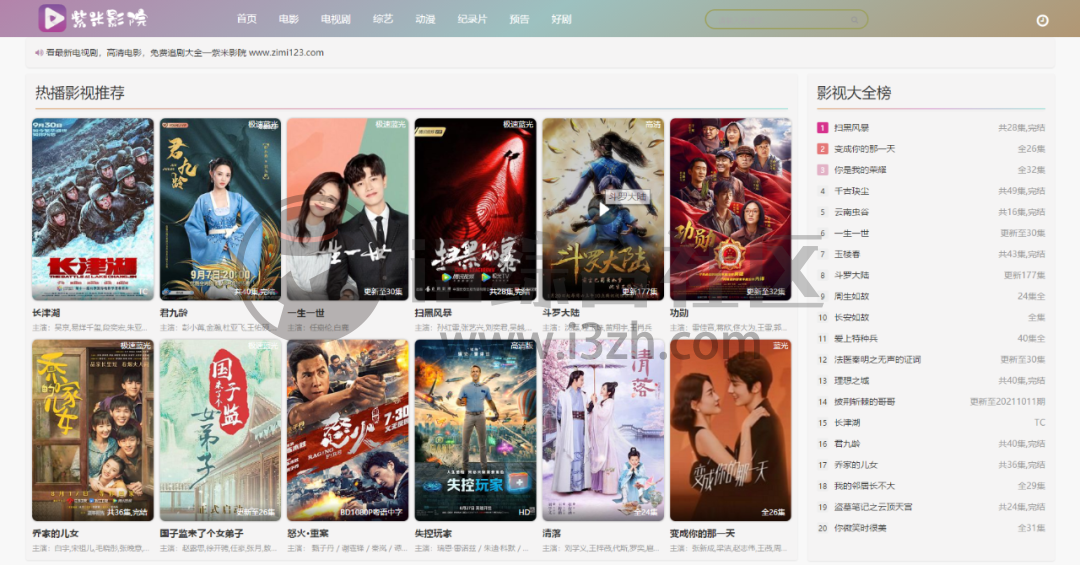The image size is (1080, 565).
Task: Click 变成你的那一天 title under poster
Action: [703, 533]
